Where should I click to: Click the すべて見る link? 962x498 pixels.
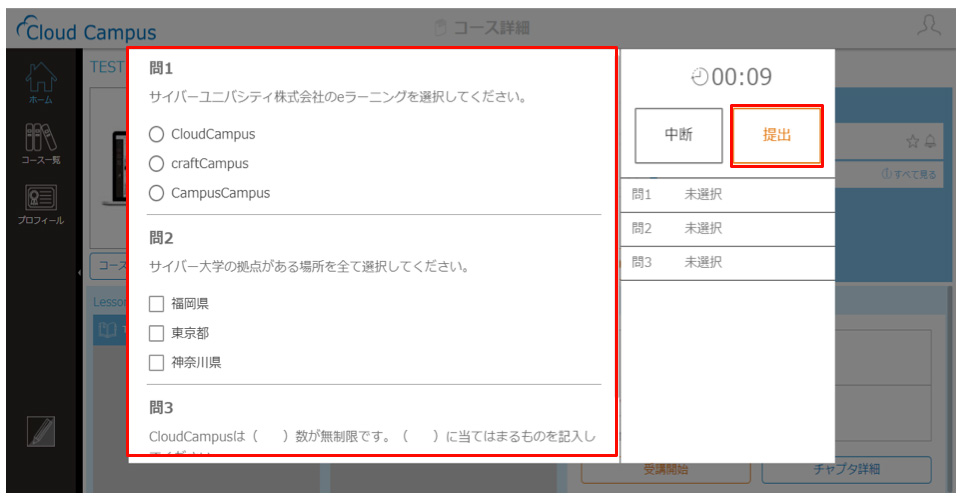pos(909,175)
